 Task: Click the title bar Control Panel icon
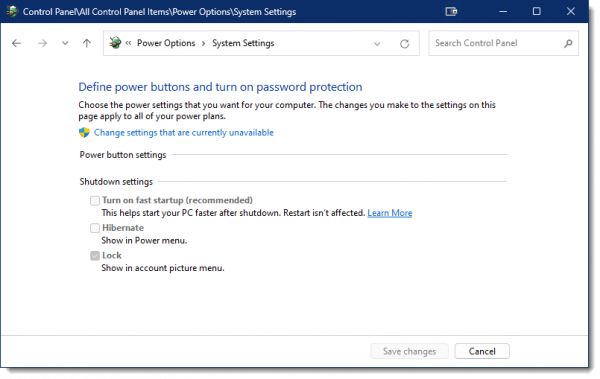coord(12,11)
